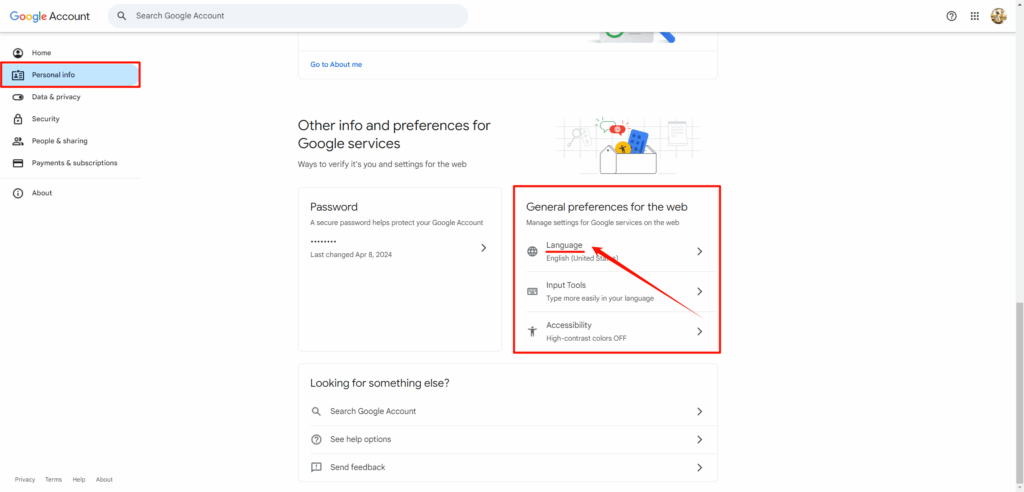Follow the Go to About me link
Image resolution: width=1024 pixels, height=492 pixels.
(x=336, y=64)
